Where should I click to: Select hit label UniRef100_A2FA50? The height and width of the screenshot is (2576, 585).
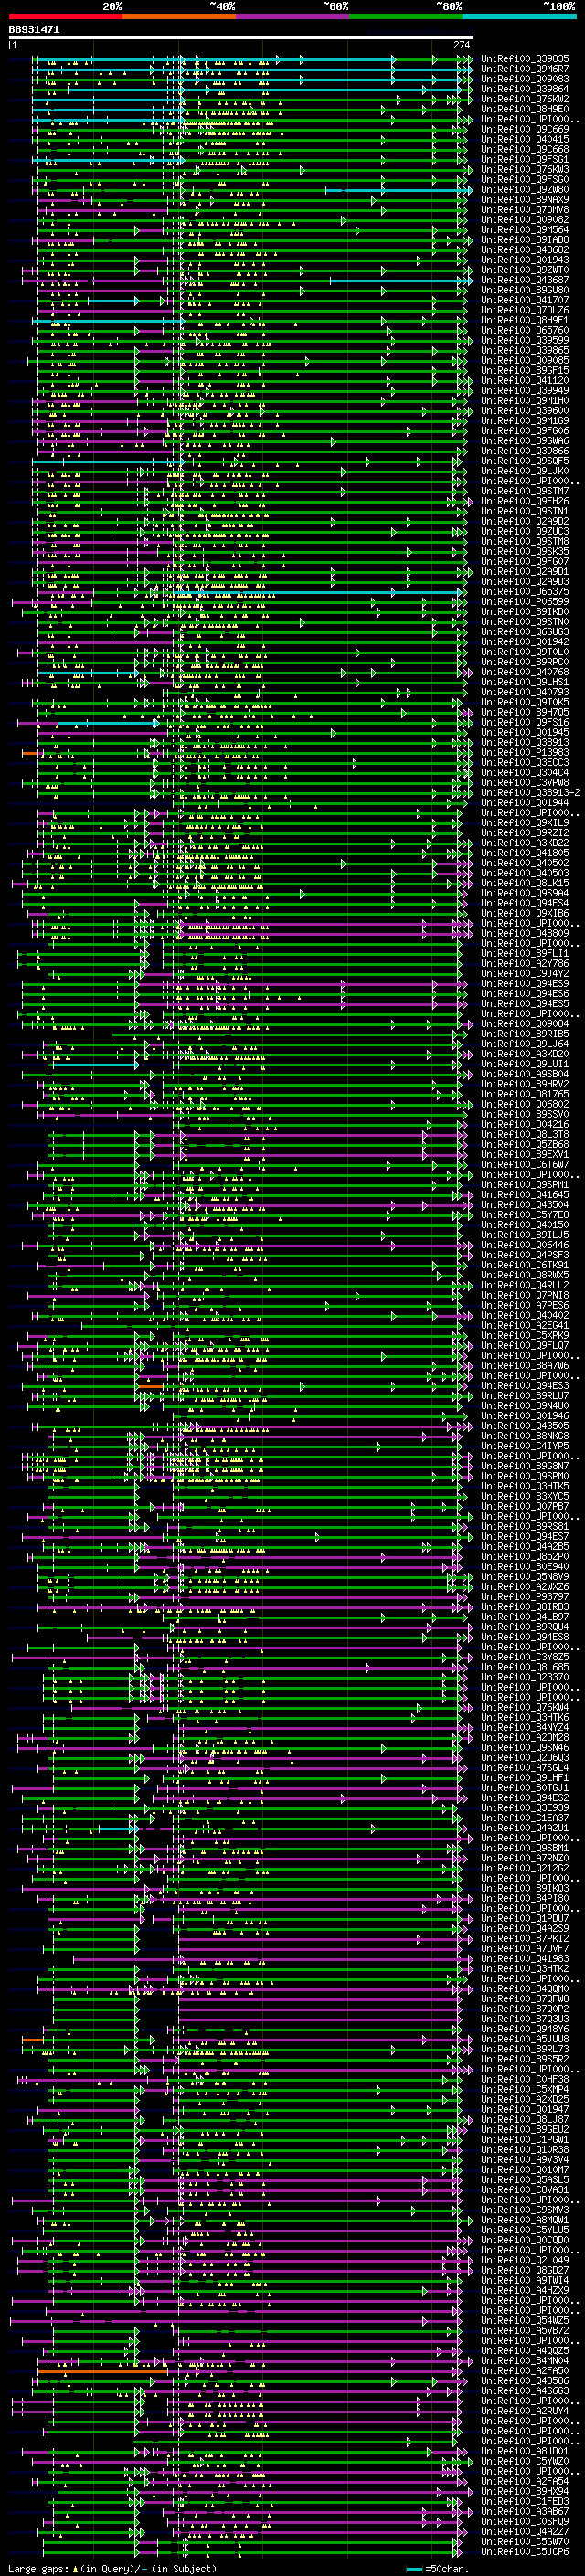point(525,2370)
